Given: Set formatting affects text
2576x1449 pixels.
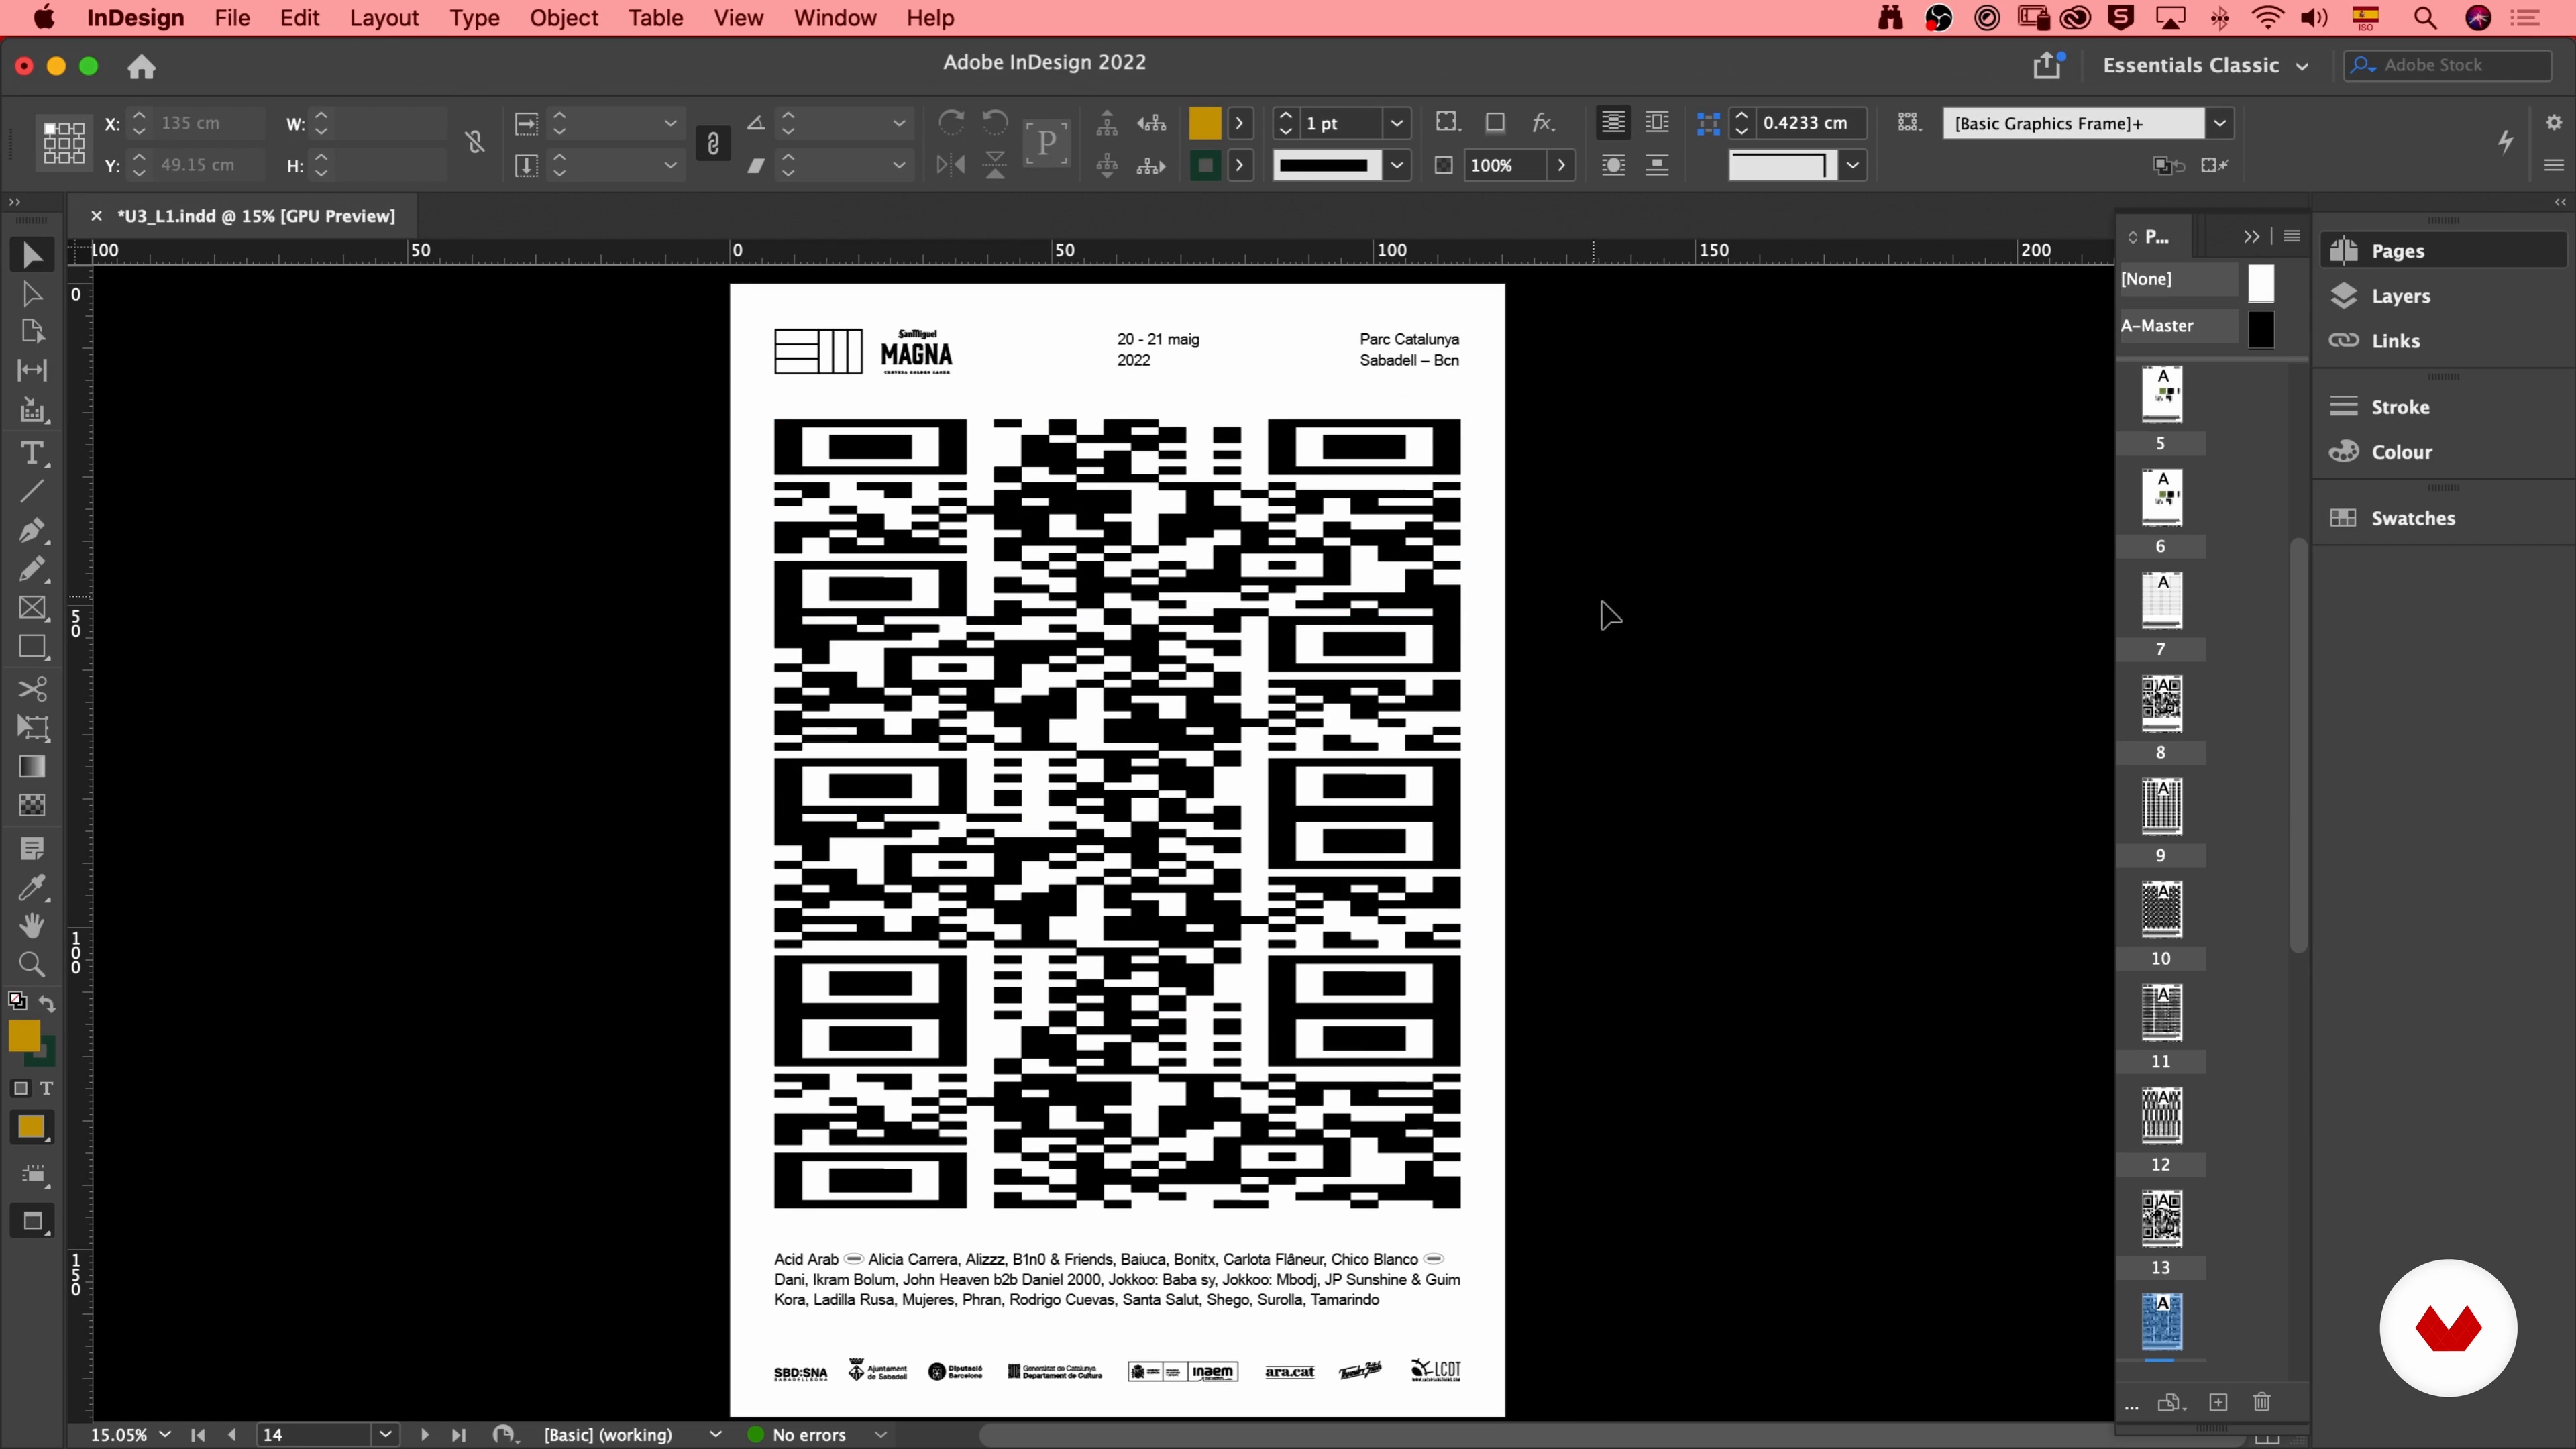Looking at the screenshot, I should (46, 1088).
